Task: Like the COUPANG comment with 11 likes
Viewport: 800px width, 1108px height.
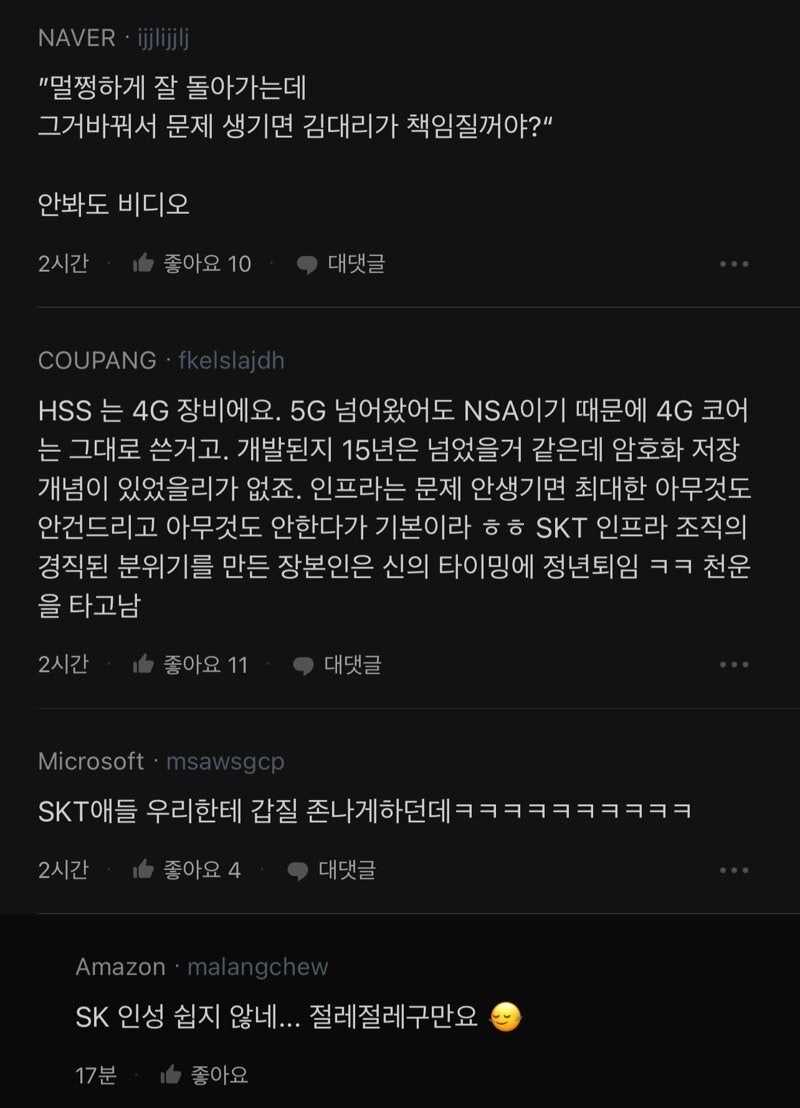Action: coord(143,664)
